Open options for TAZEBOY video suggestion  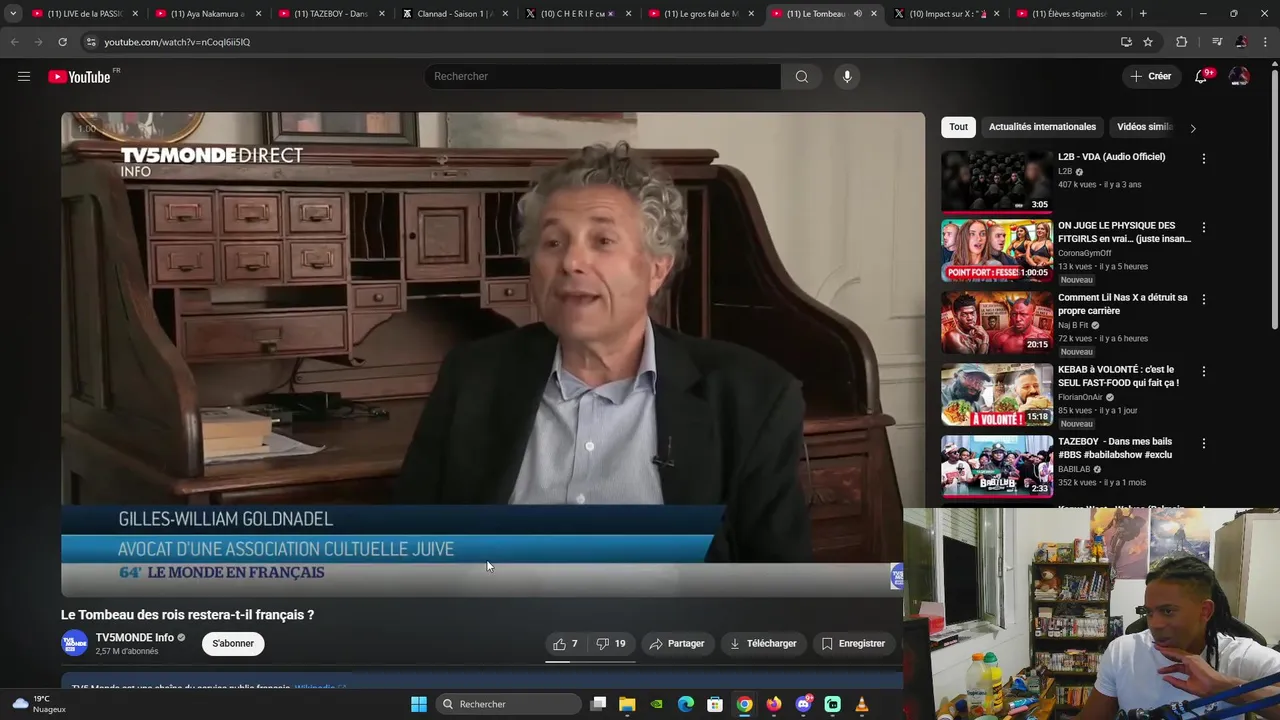point(1203,444)
